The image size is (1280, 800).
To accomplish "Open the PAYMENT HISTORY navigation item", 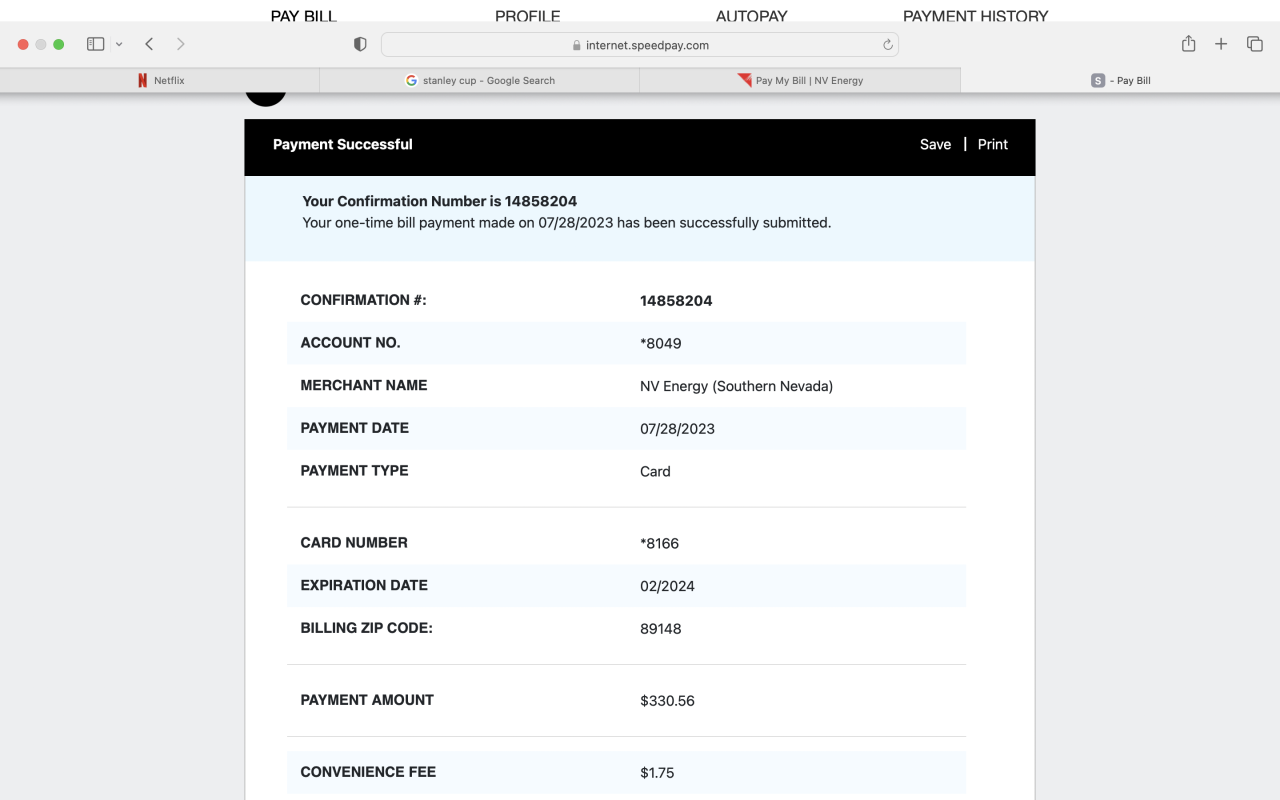I will point(976,15).
